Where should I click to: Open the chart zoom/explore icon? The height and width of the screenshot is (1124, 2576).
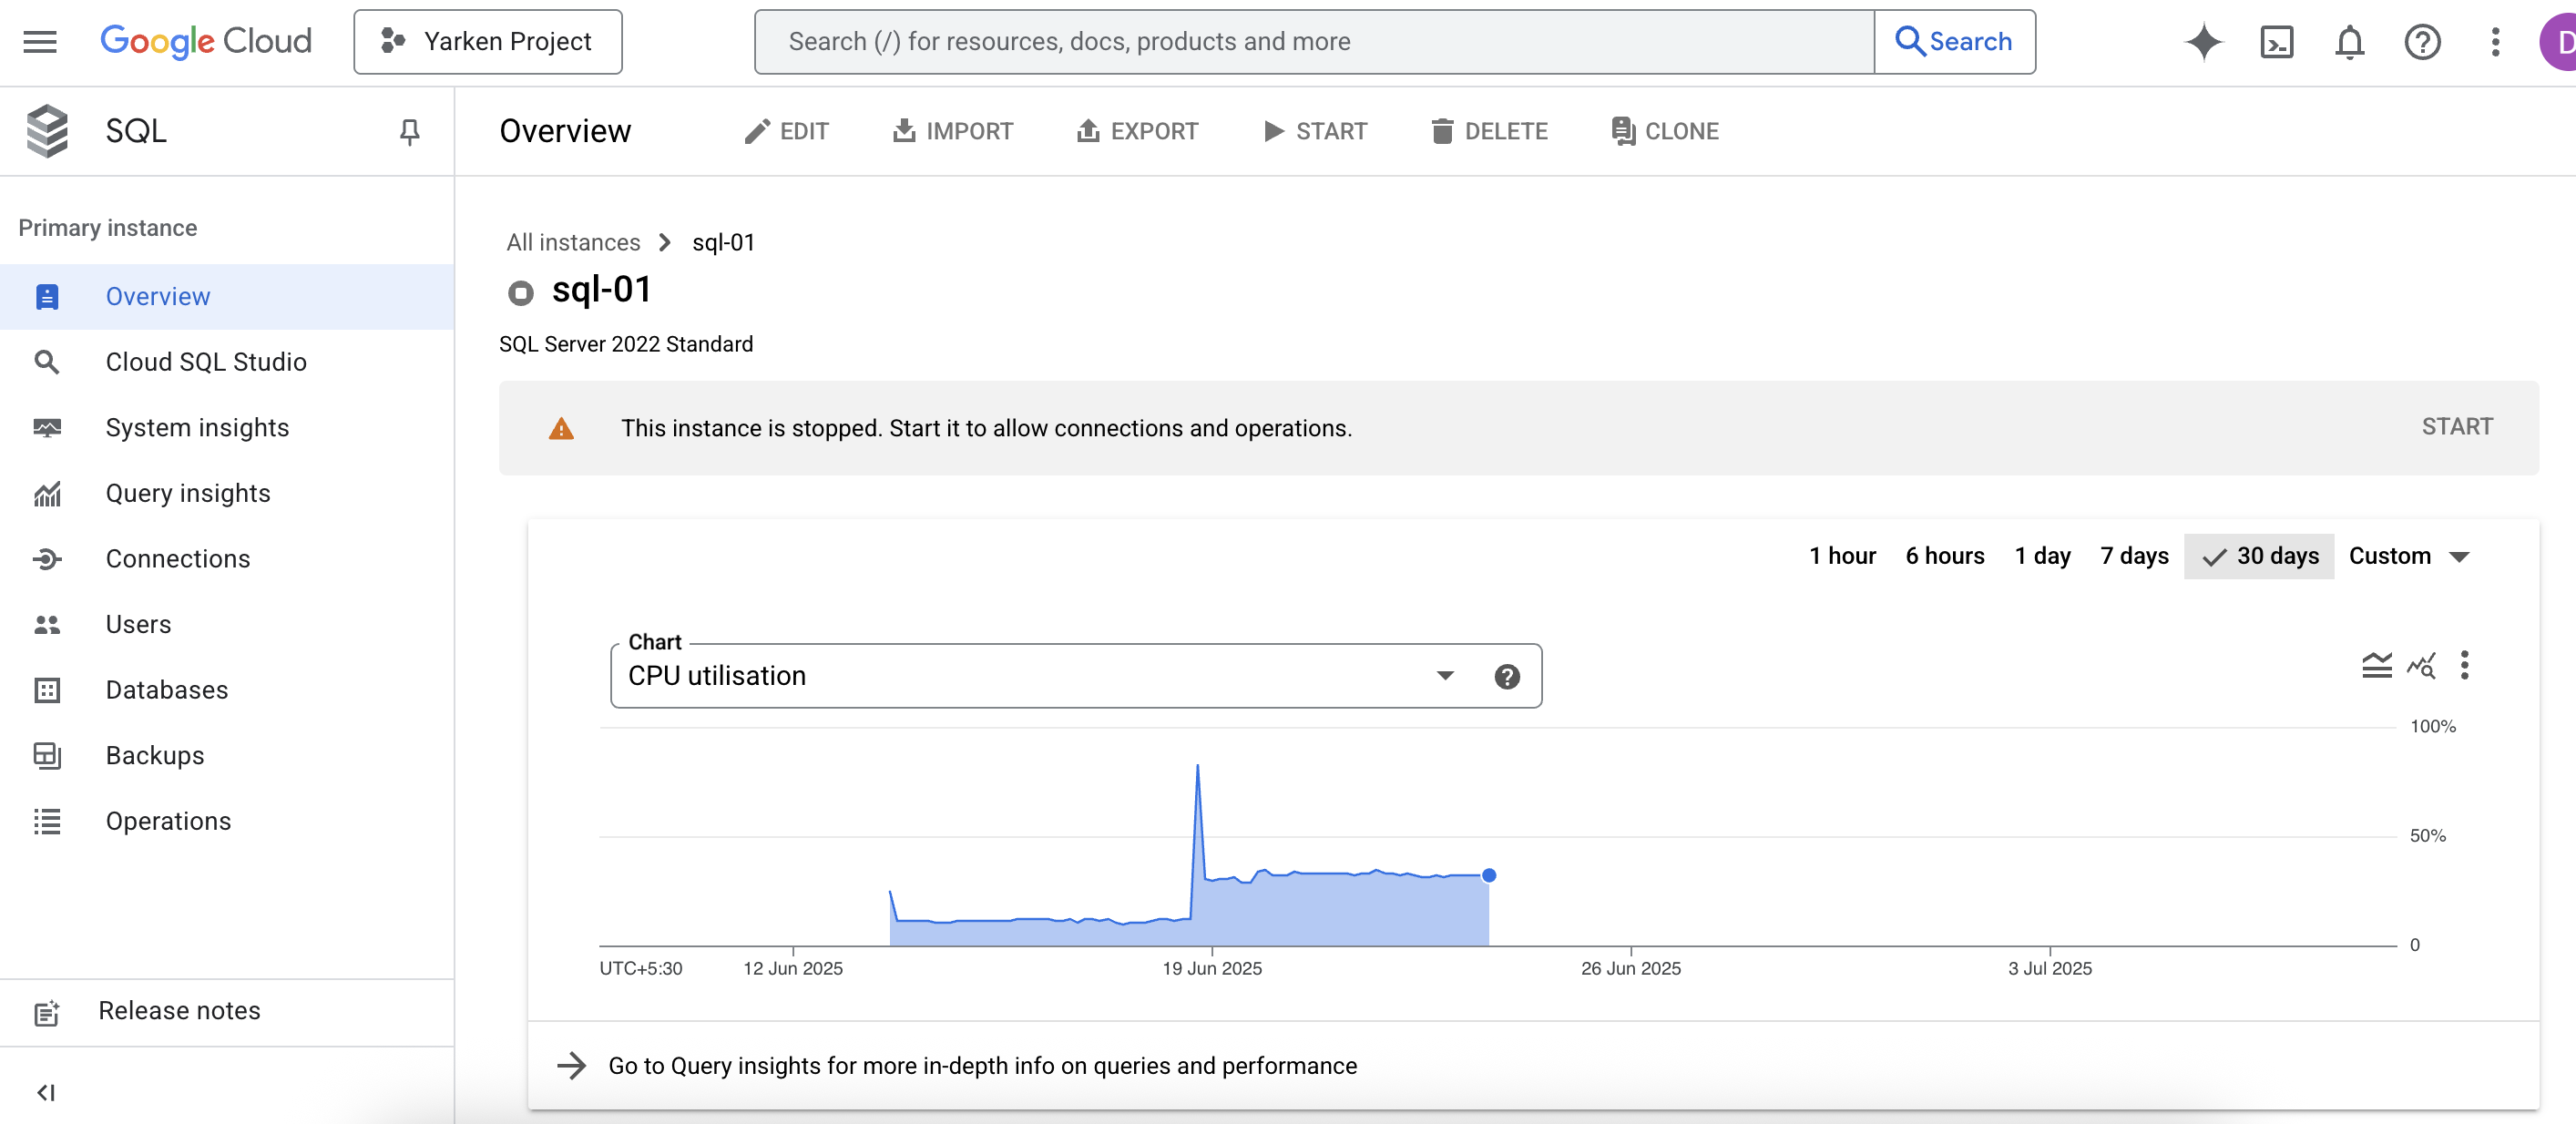pyautogui.click(x=2421, y=665)
